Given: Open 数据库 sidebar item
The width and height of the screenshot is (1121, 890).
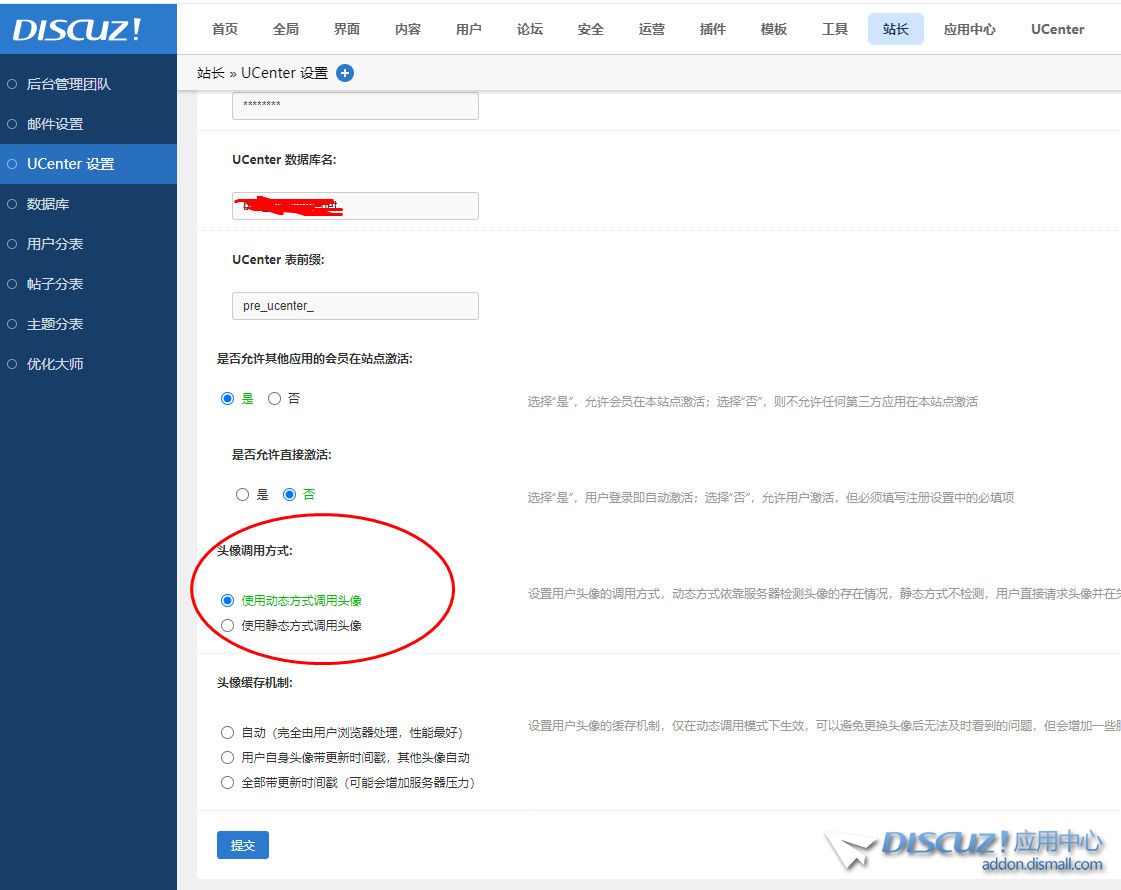Looking at the screenshot, I should tap(48, 204).
